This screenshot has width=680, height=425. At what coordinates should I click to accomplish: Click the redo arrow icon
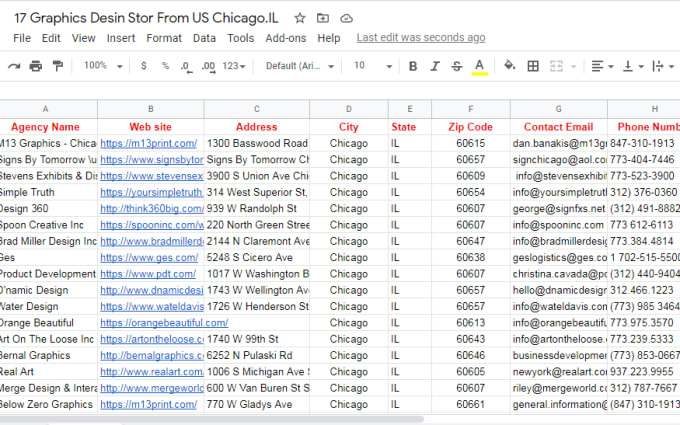14,66
